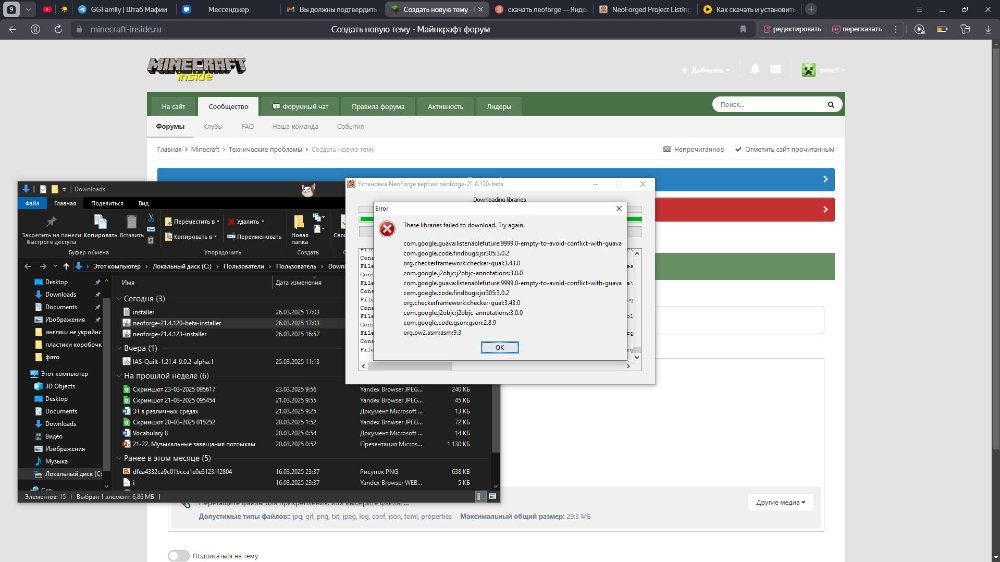Open the Minecraft breadcrumb link

(x=205, y=149)
